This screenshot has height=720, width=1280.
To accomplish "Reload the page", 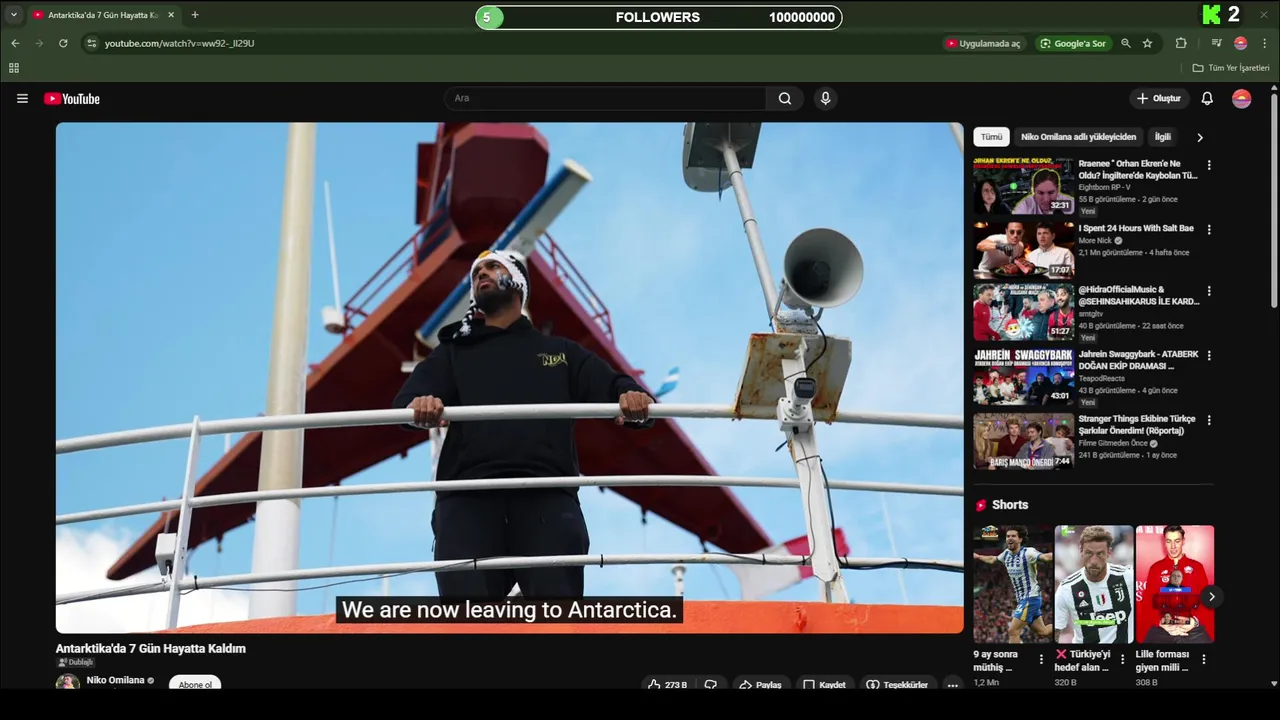I will [x=63, y=43].
